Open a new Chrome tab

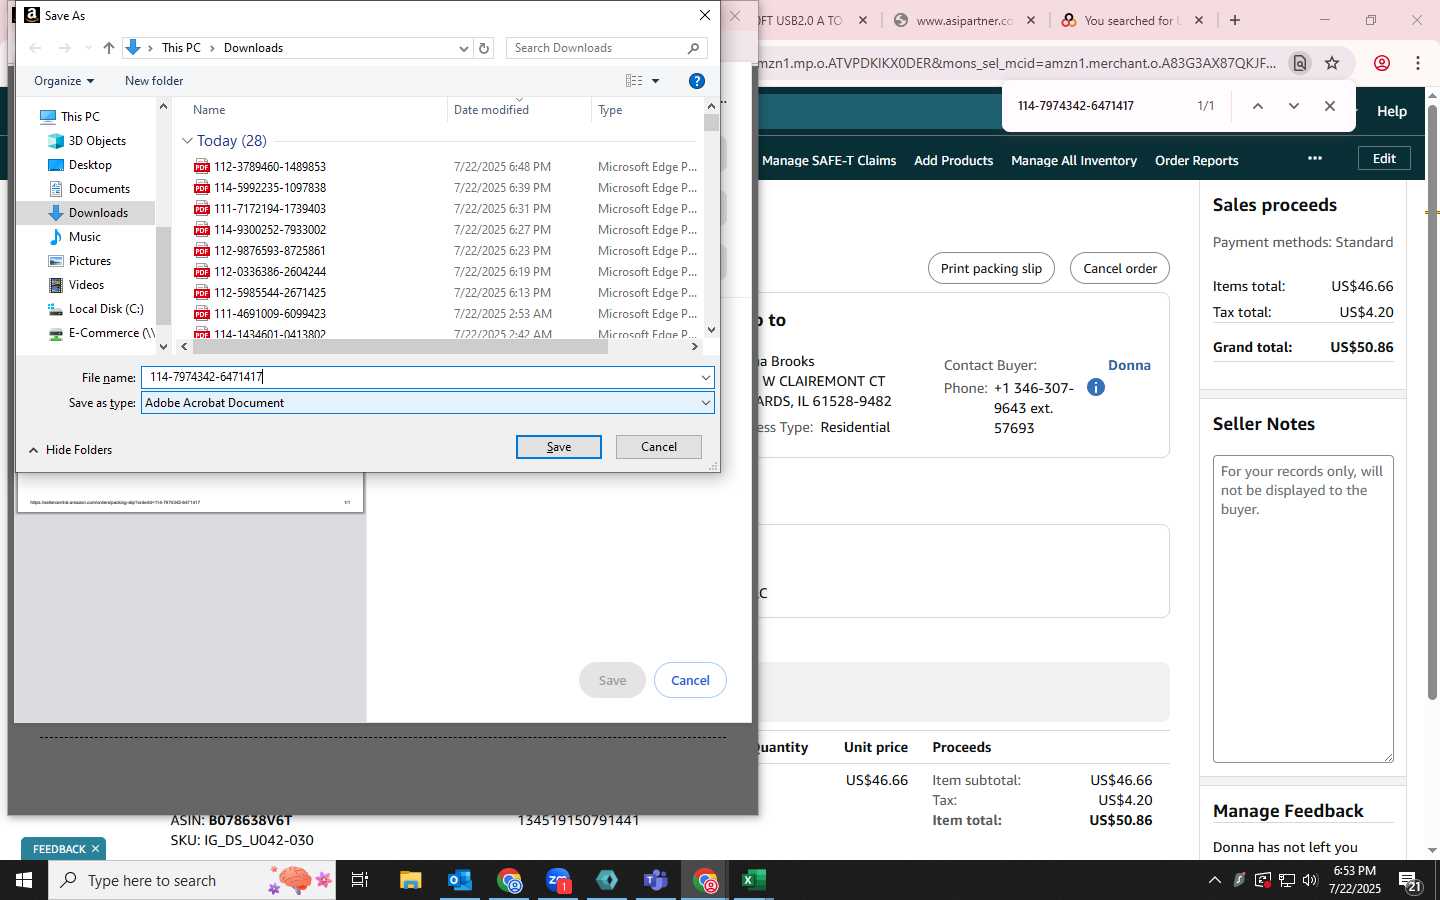pyautogui.click(x=1235, y=20)
